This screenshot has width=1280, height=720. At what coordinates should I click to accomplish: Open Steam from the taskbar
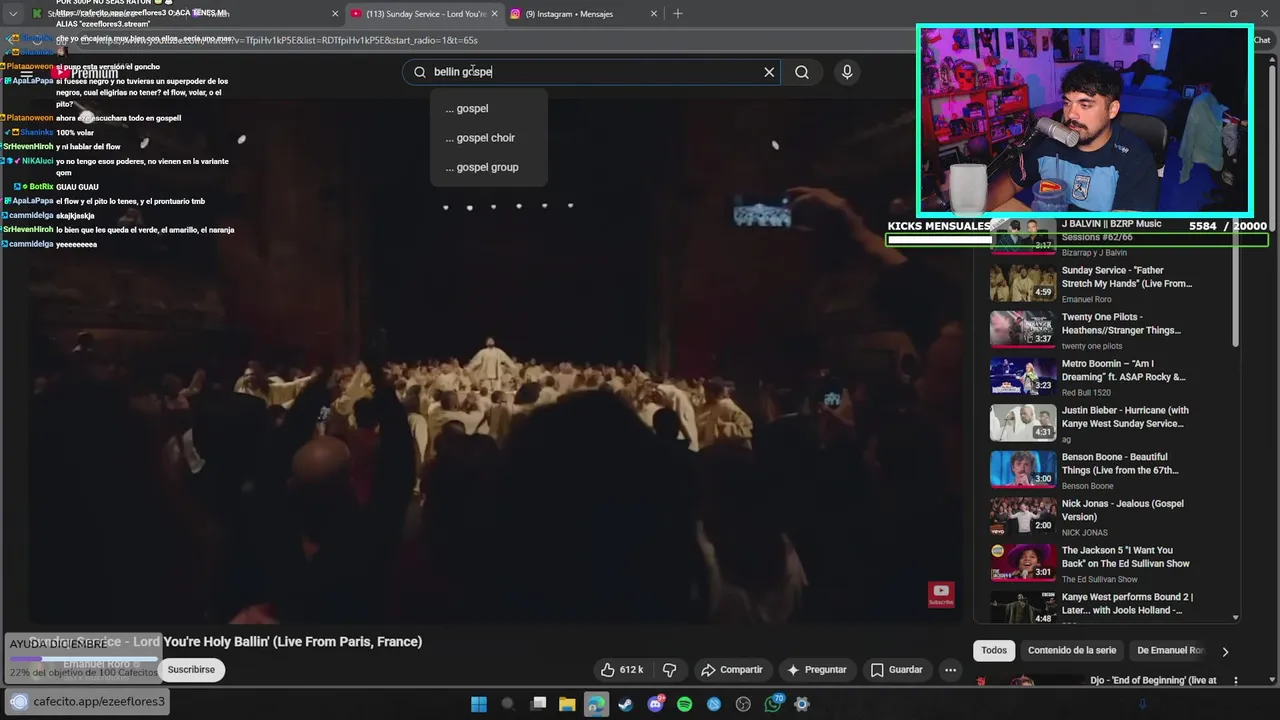pos(626,704)
